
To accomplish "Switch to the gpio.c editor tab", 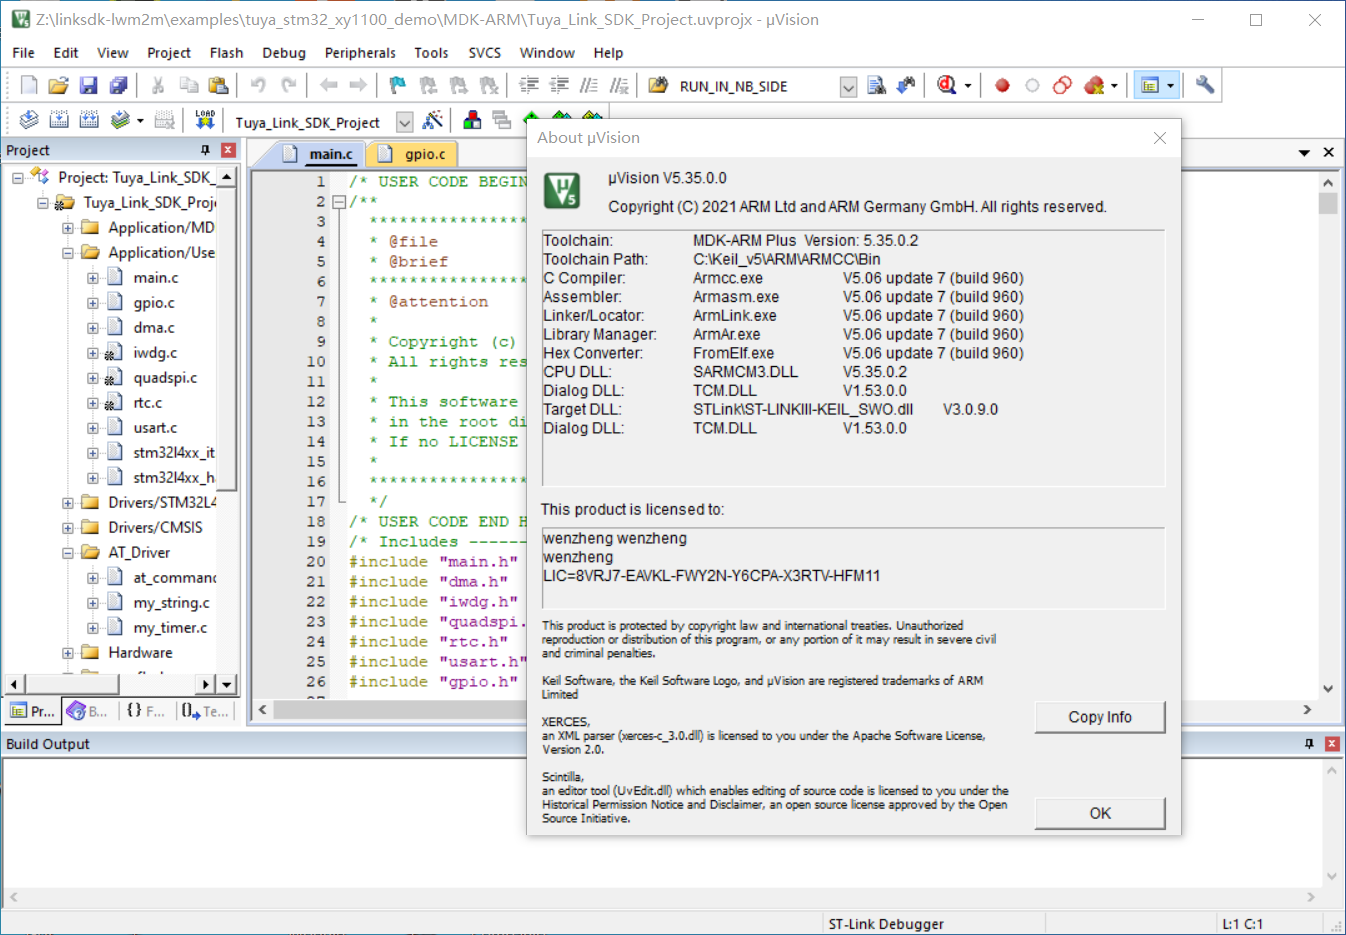I will [415, 153].
